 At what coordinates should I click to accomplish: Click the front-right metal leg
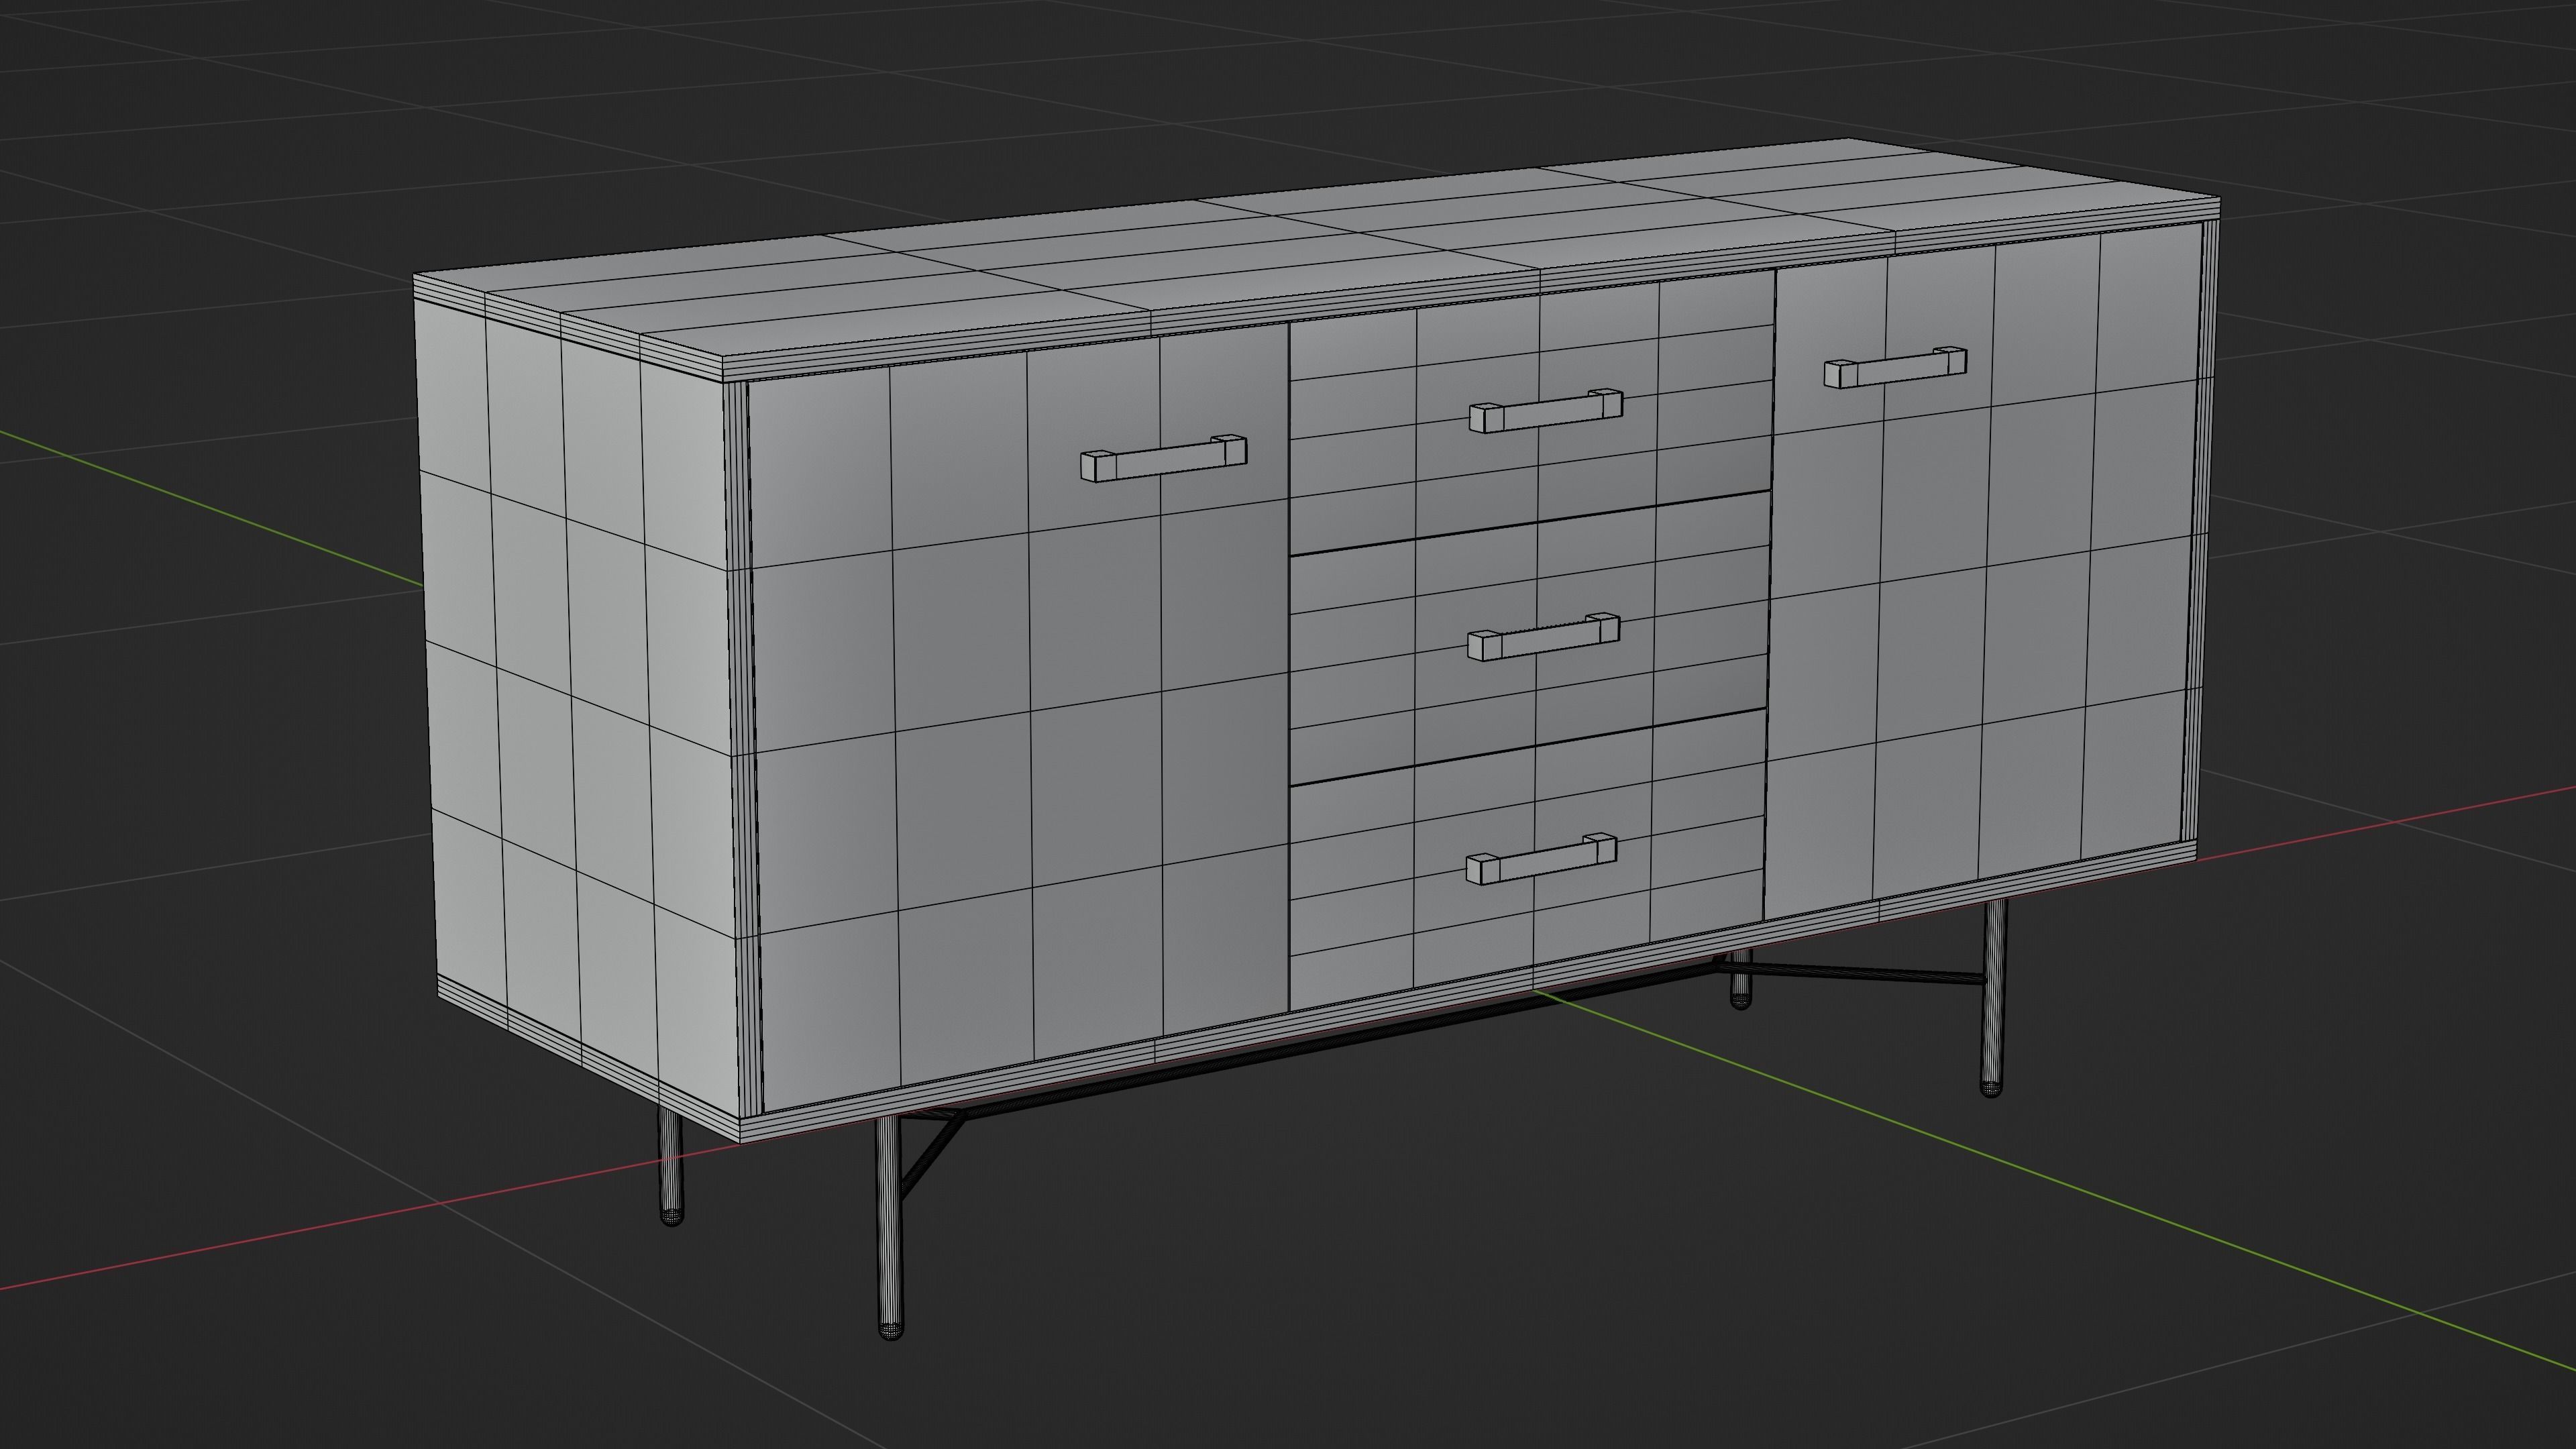coord(1993,997)
